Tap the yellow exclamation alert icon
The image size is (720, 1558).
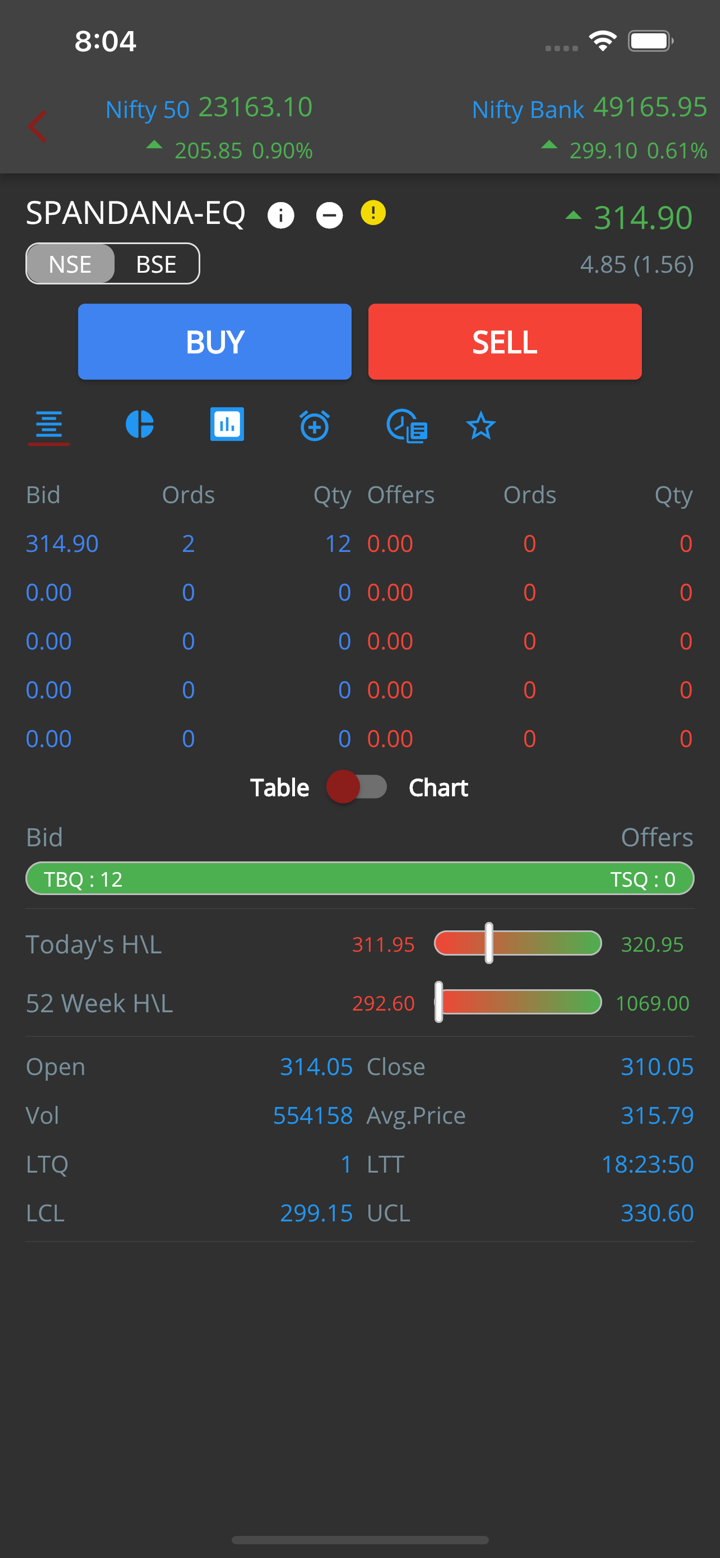point(373,213)
